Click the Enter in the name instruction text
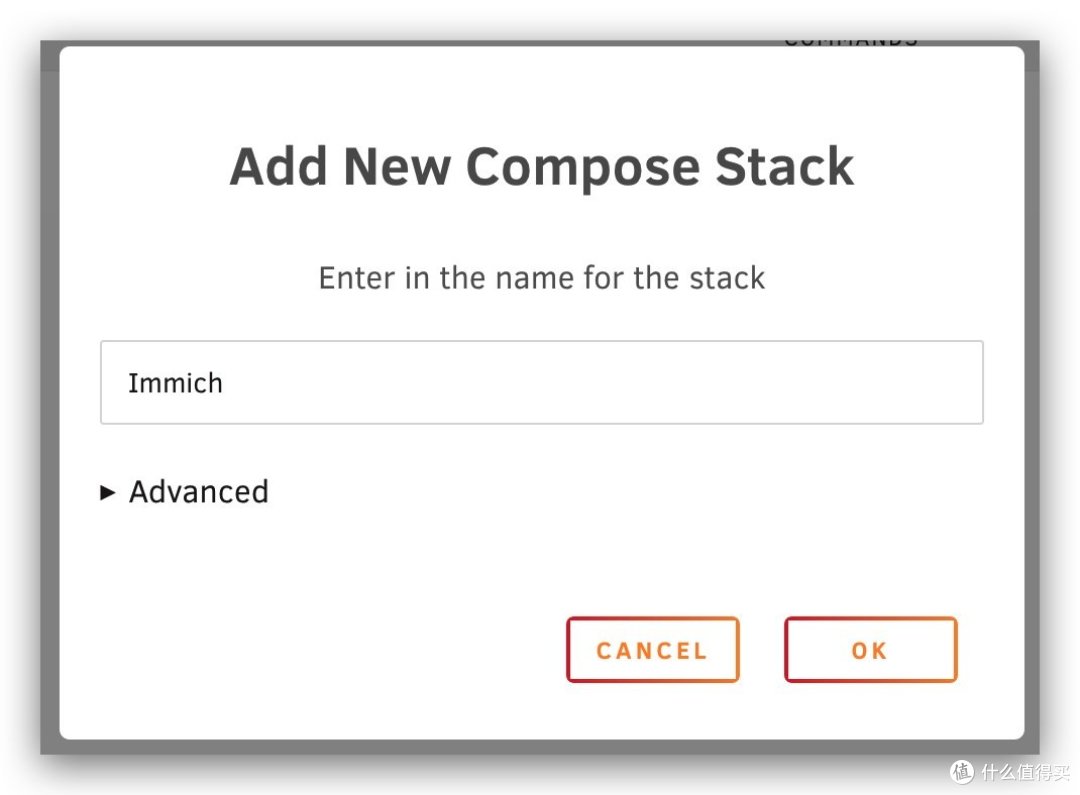 [540, 277]
